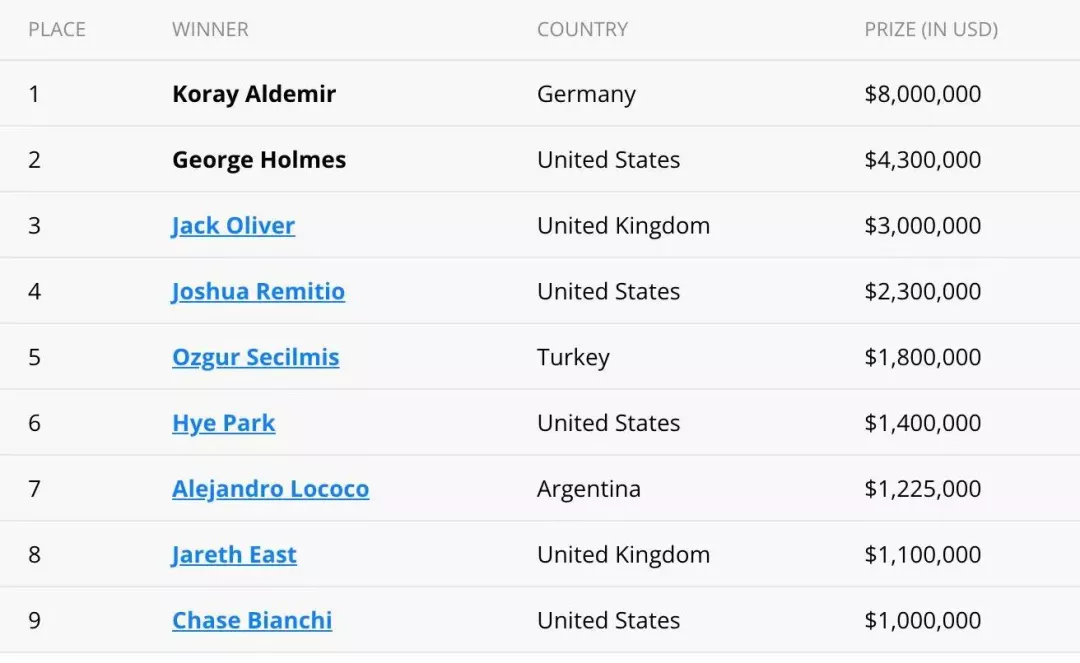
Task: Click the PLACE column header
Action: [57, 30]
